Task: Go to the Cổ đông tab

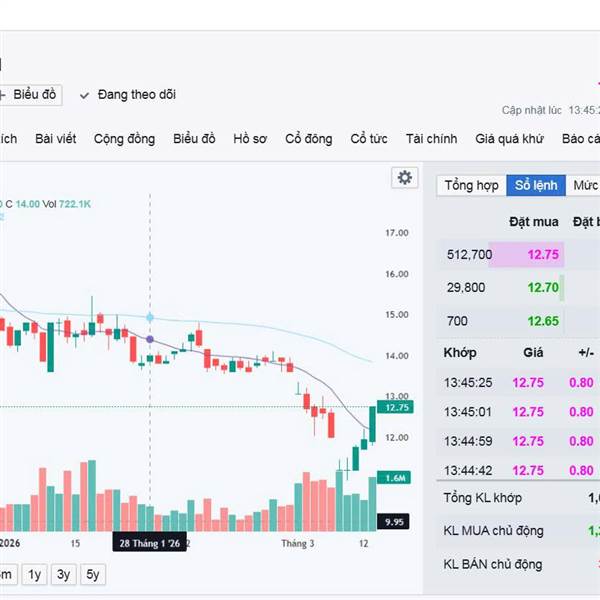Action: coord(308,139)
